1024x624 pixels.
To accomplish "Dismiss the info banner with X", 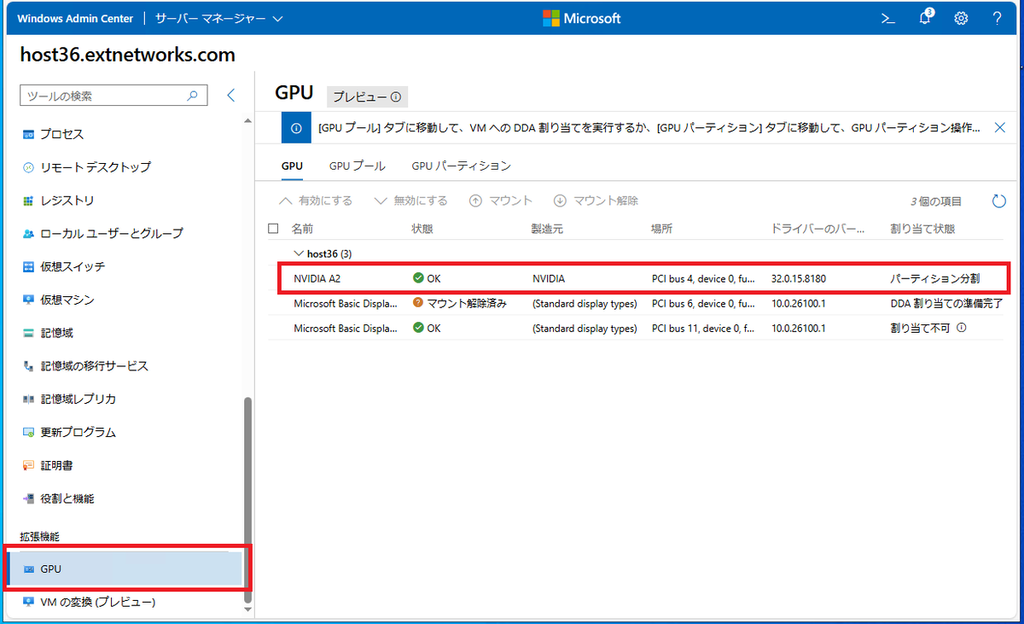I will click(x=1000, y=128).
